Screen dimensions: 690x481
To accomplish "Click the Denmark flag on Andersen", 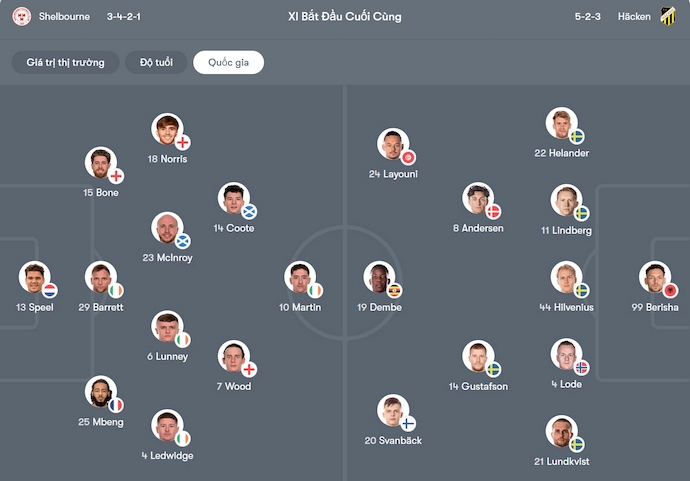I will (x=492, y=212).
